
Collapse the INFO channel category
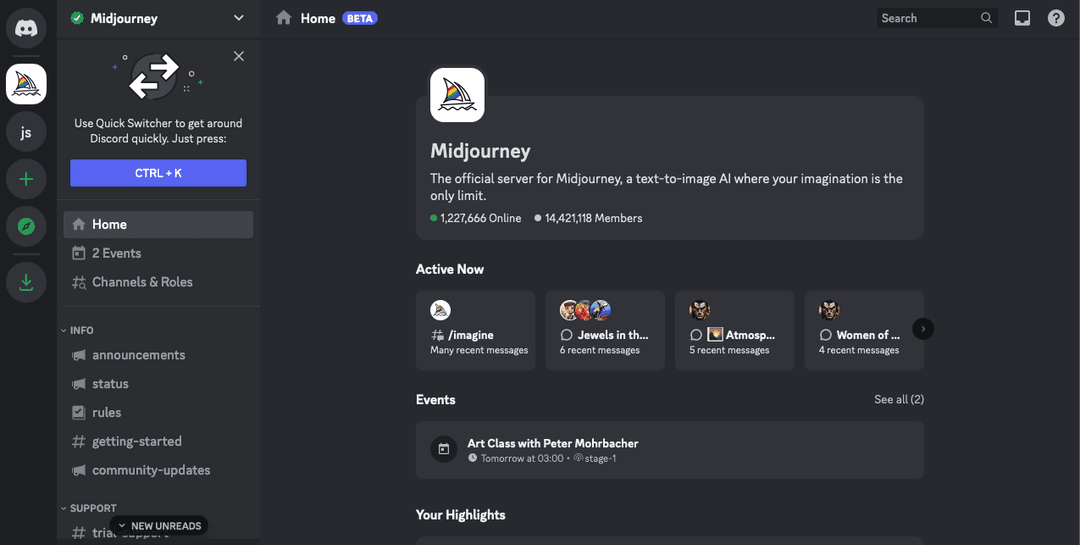coord(81,330)
